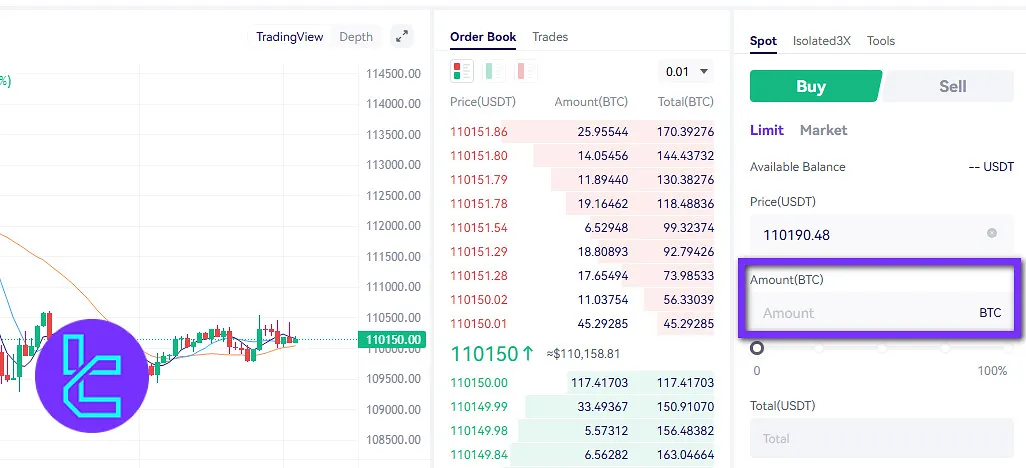Screen dimensions: 1026x468
Task: Click ask price 110151.79
Action: pyautogui.click(x=479, y=179)
